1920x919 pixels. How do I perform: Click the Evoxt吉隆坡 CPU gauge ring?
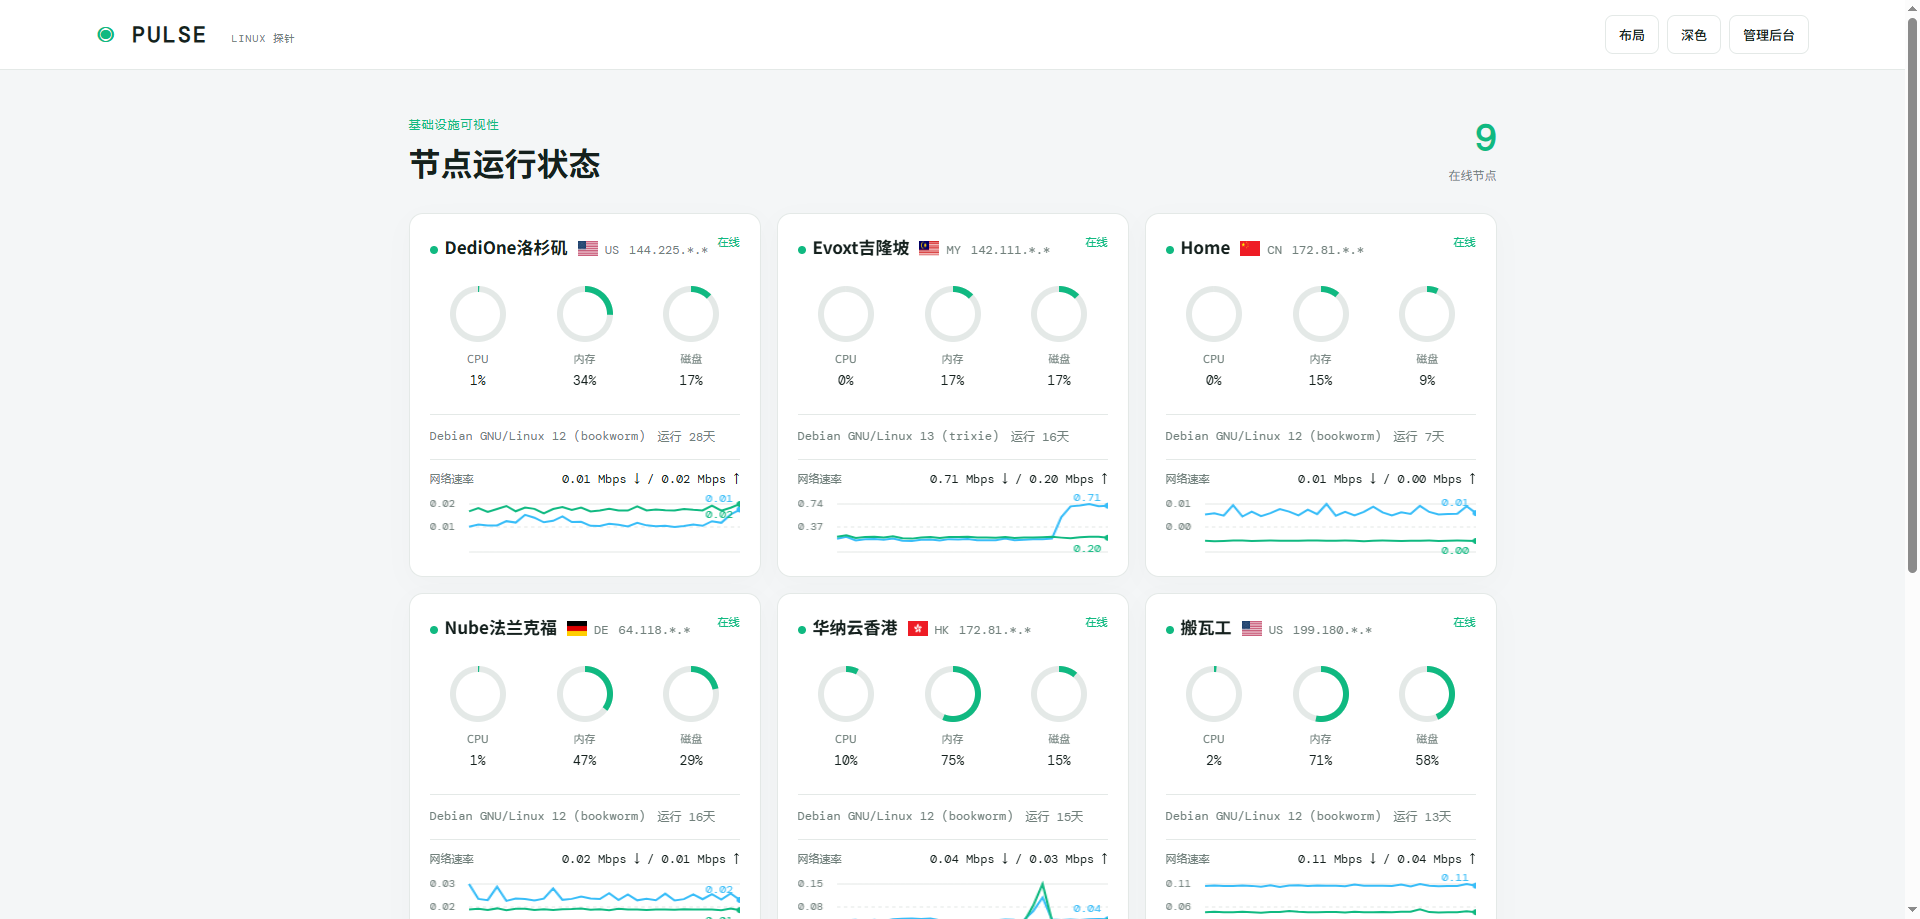(846, 314)
